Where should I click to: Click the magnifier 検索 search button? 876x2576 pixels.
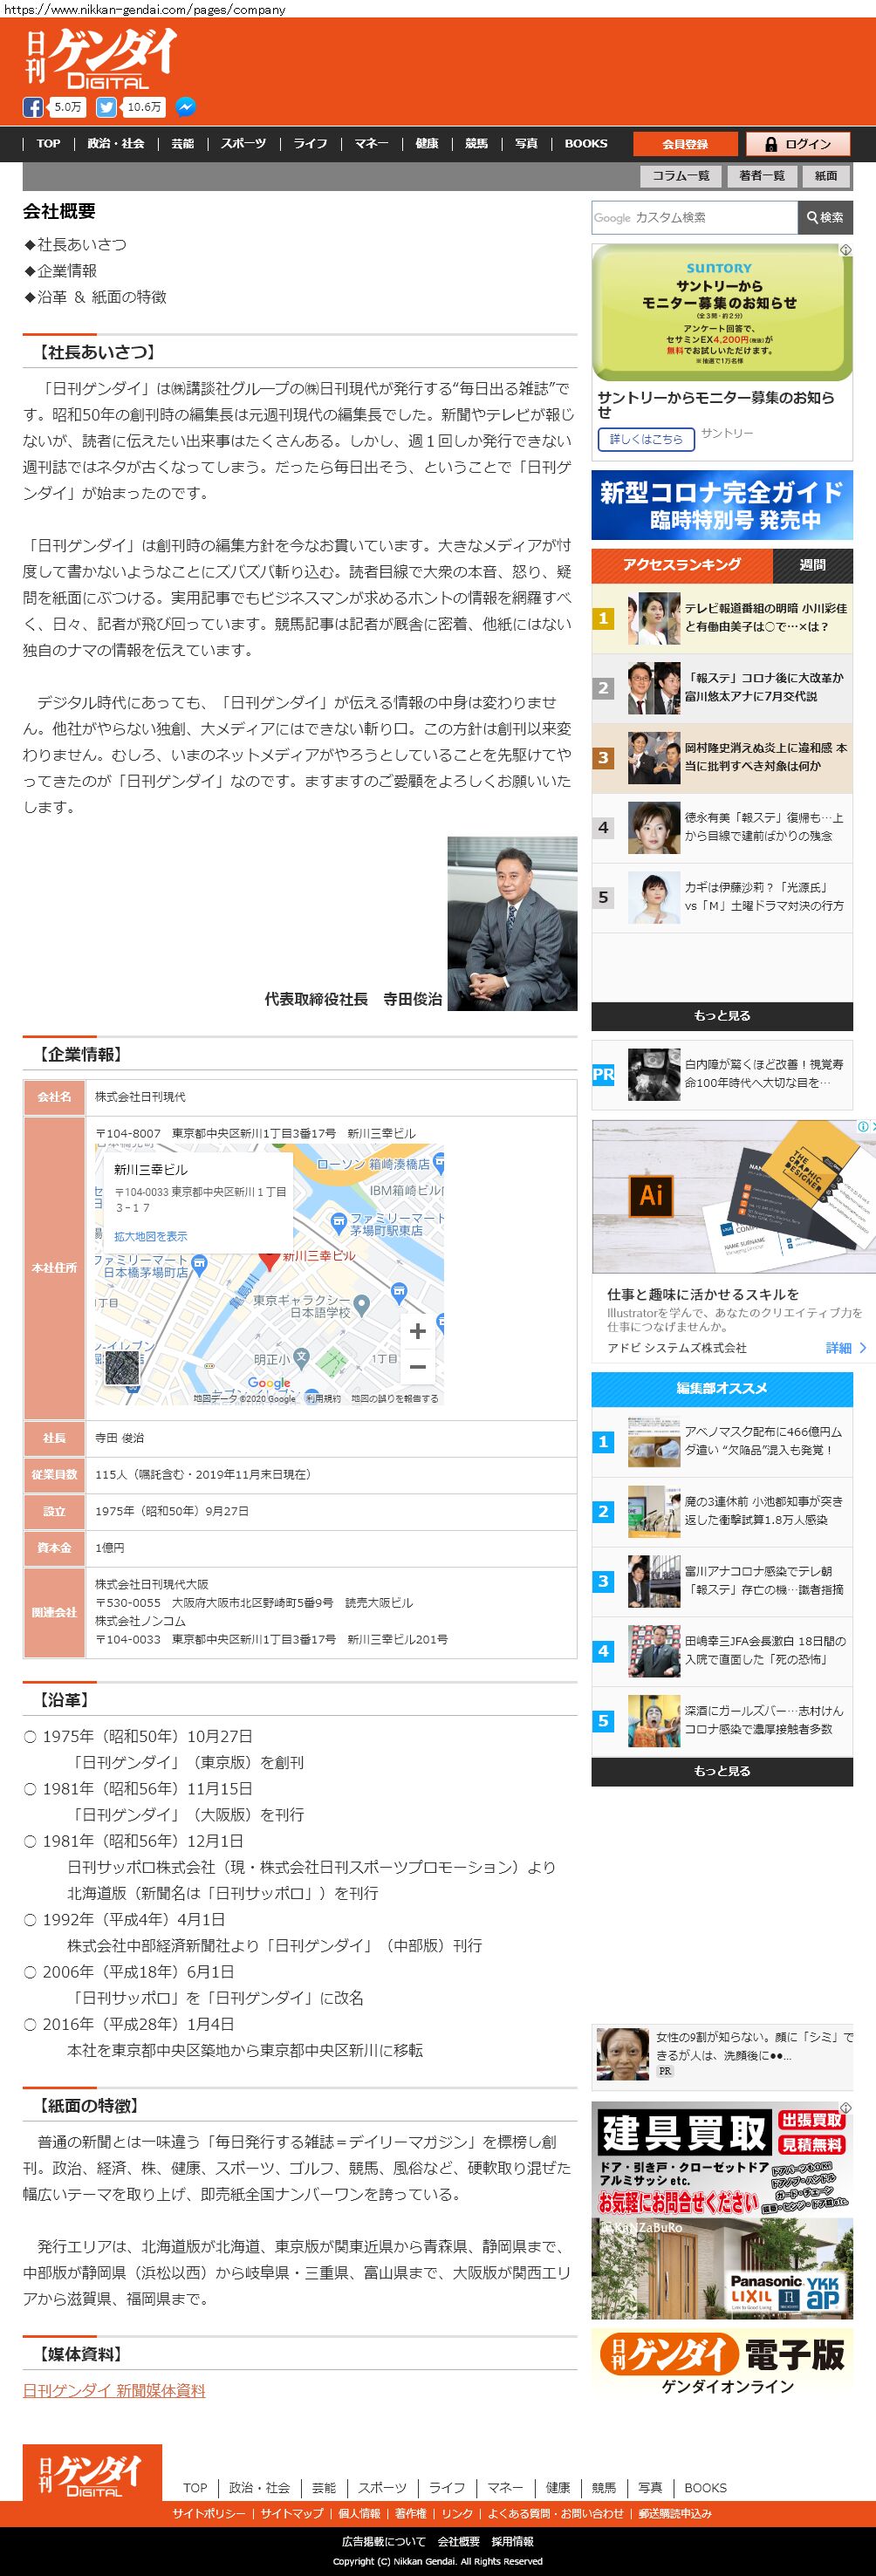[x=825, y=217]
